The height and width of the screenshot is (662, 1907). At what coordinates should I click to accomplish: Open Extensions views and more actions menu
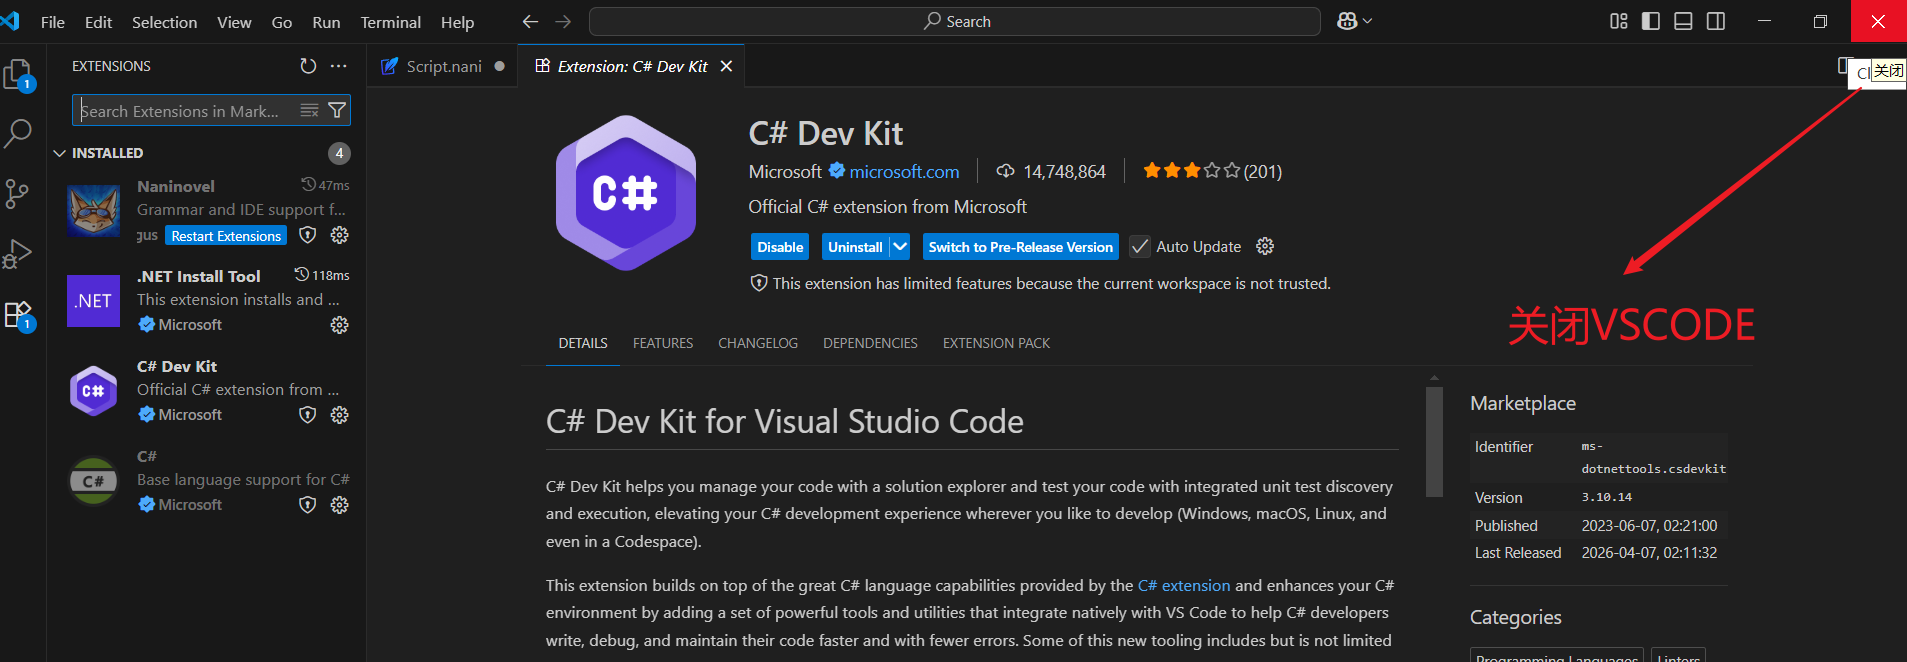pyautogui.click(x=339, y=66)
